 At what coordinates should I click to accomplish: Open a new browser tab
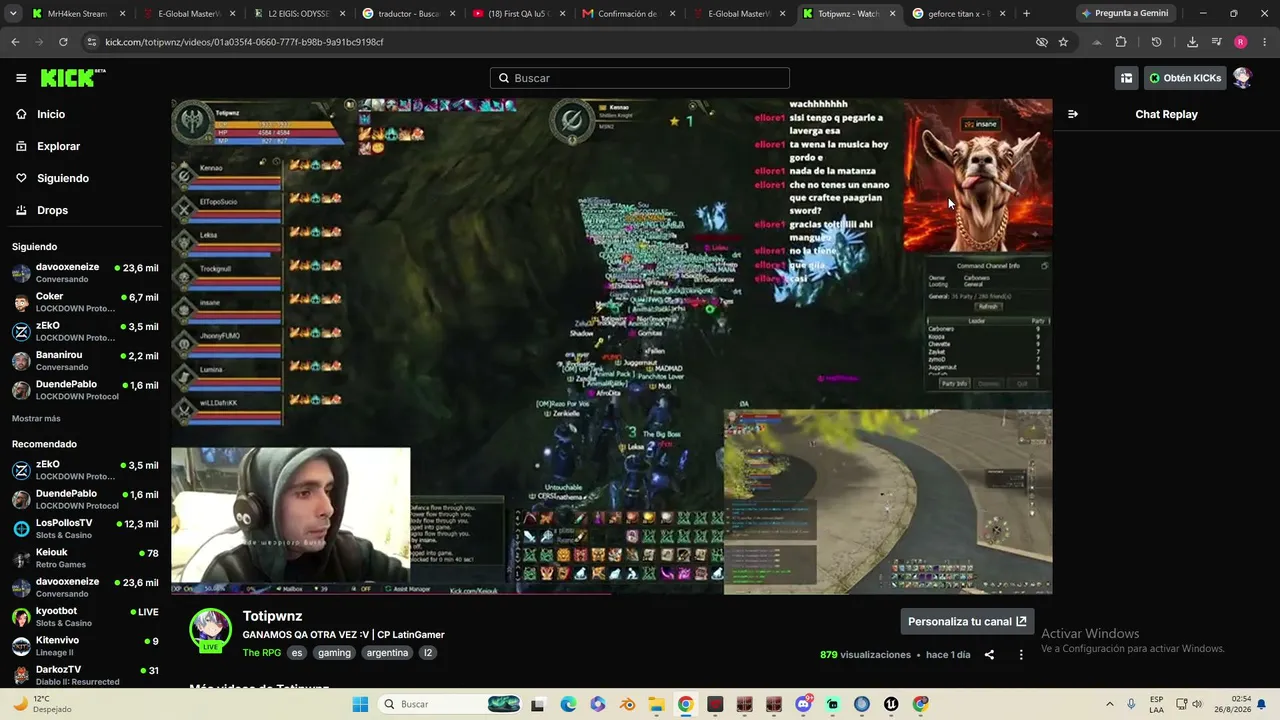(x=1026, y=14)
